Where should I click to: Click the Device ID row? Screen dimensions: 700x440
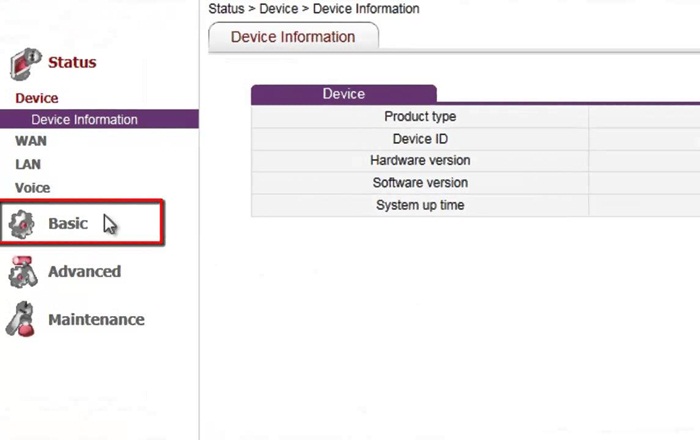point(475,139)
